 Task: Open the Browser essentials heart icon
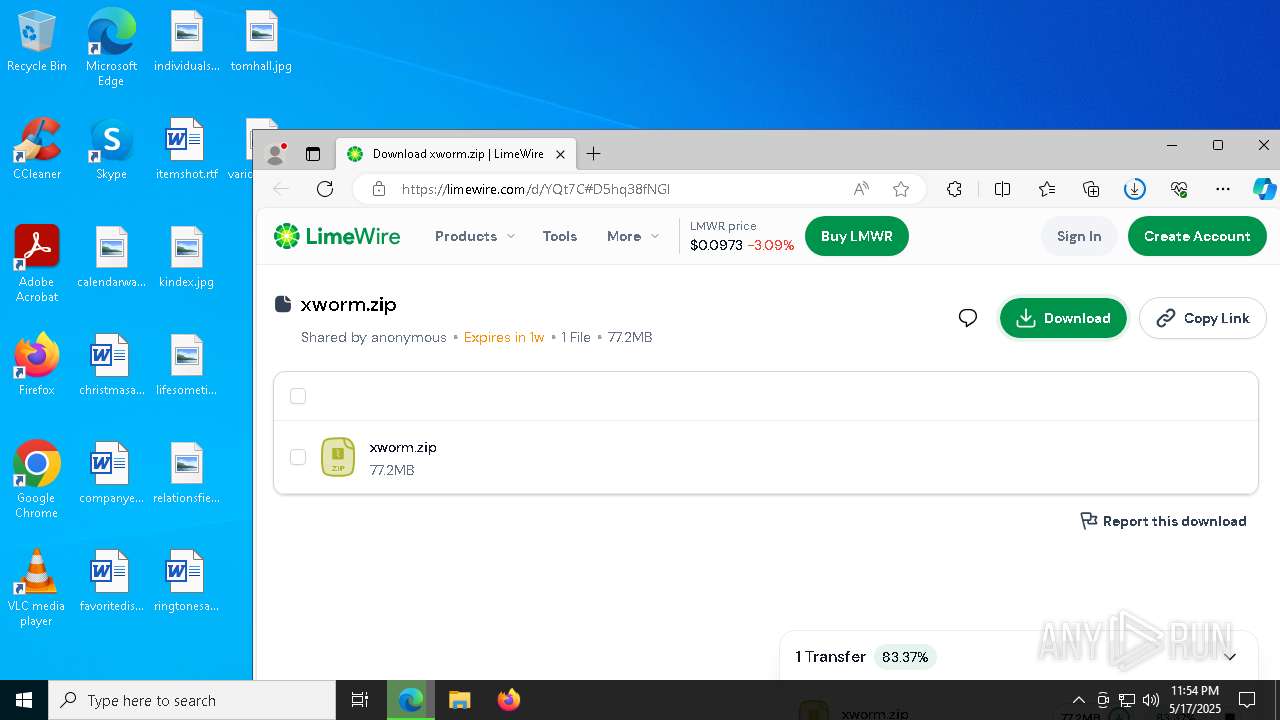coord(1179,189)
